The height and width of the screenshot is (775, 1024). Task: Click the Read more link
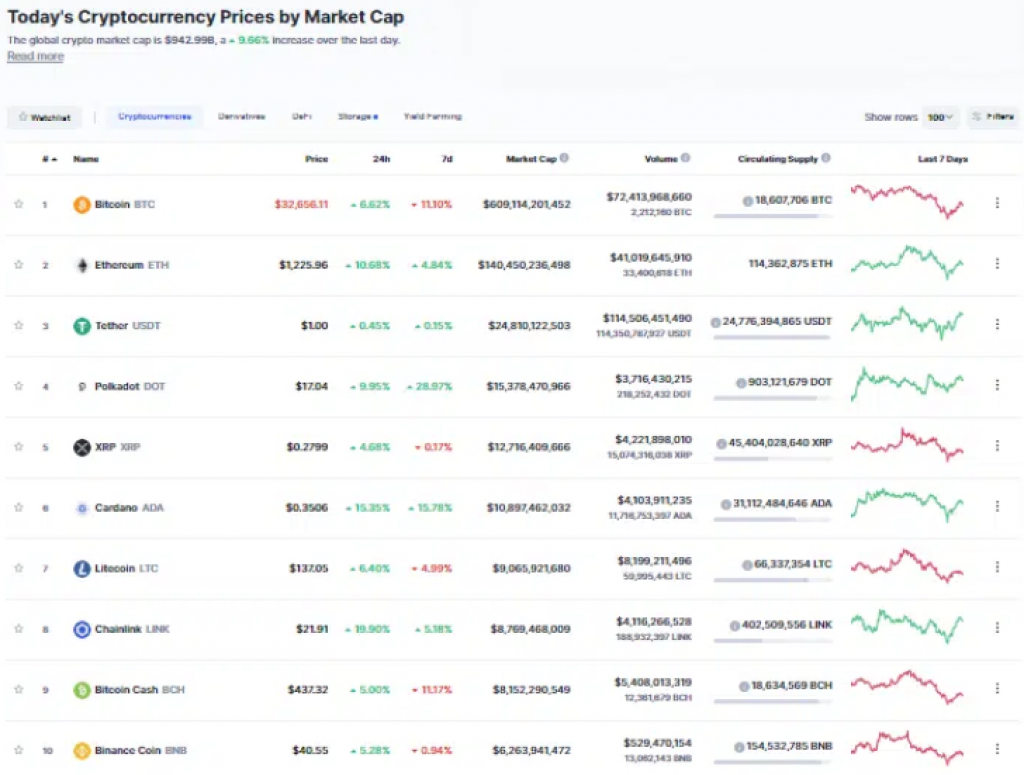coord(34,56)
